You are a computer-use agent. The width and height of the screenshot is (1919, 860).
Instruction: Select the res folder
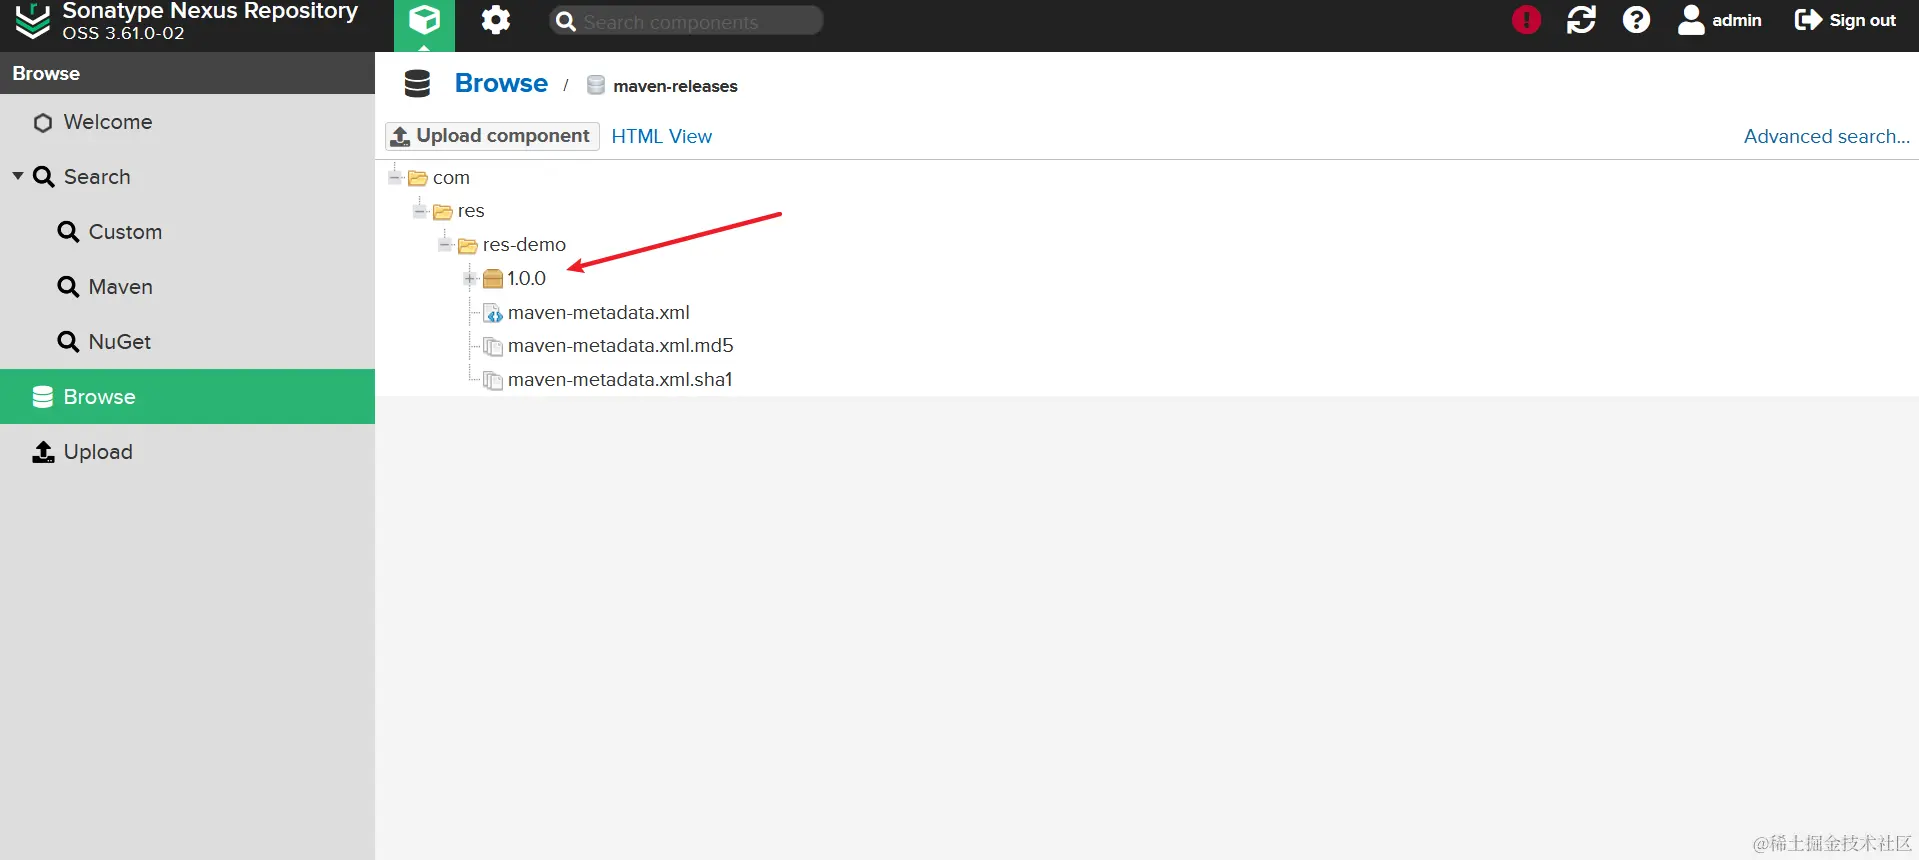point(471,211)
